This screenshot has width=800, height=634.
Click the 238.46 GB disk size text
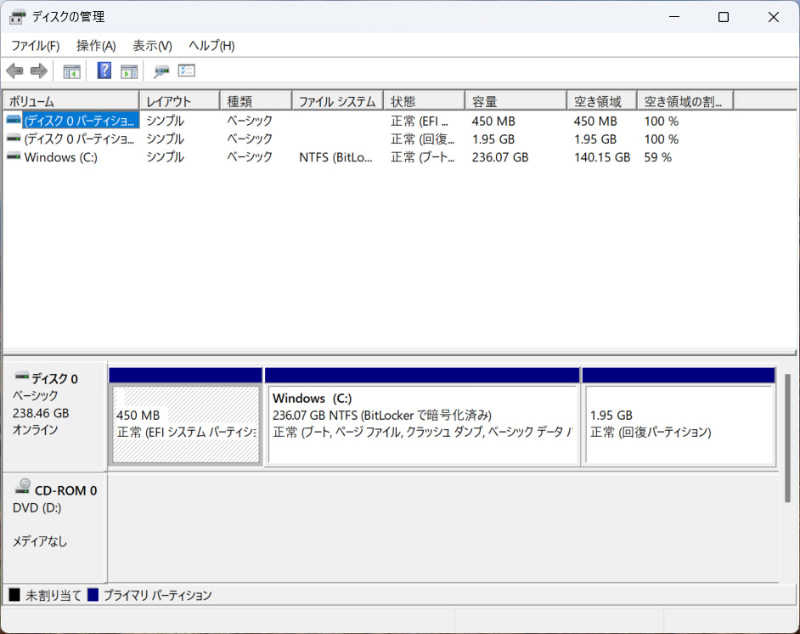point(41,413)
